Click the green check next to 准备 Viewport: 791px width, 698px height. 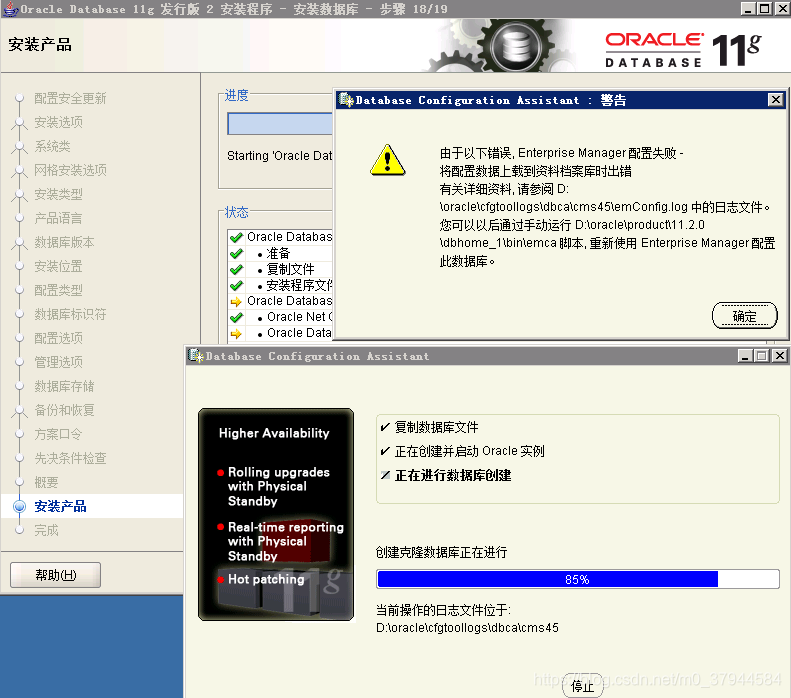click(x=236, y=254)
